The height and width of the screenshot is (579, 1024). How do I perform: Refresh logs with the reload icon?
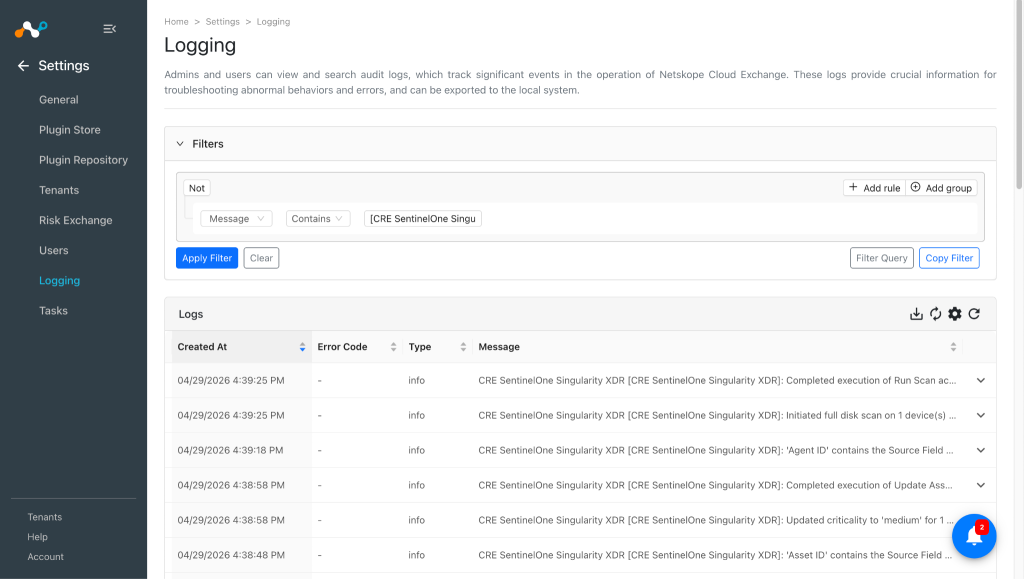(974, 314)
